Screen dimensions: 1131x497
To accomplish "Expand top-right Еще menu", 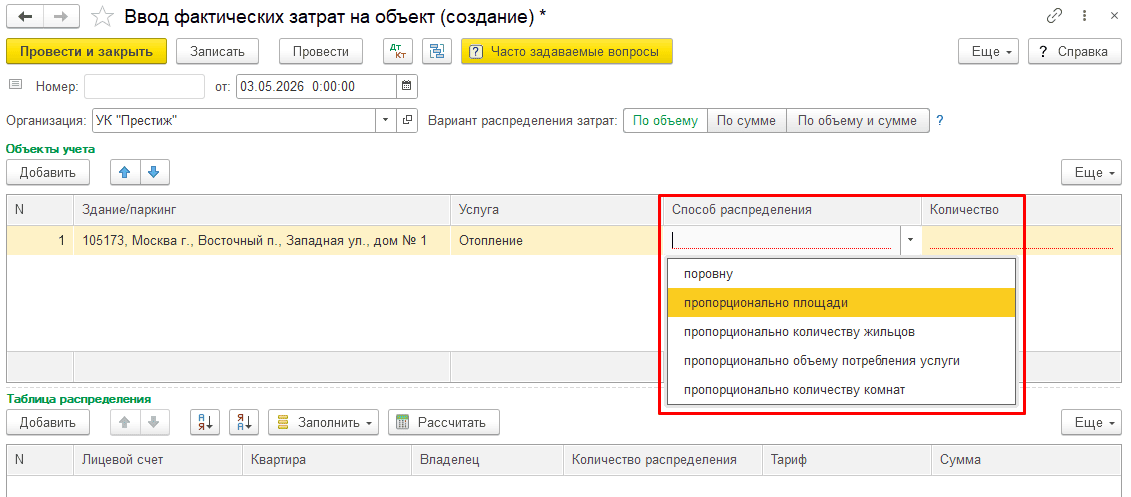I will (987, 51).
